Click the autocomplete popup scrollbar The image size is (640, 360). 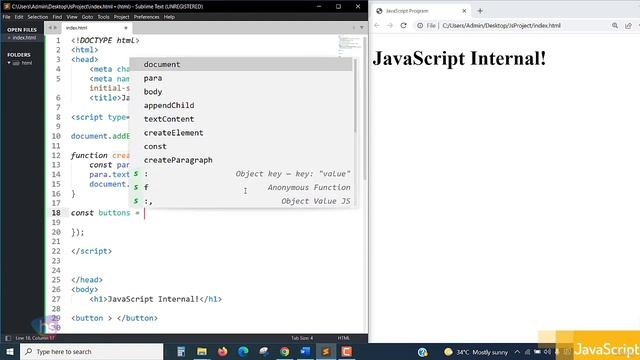(355, 96)
